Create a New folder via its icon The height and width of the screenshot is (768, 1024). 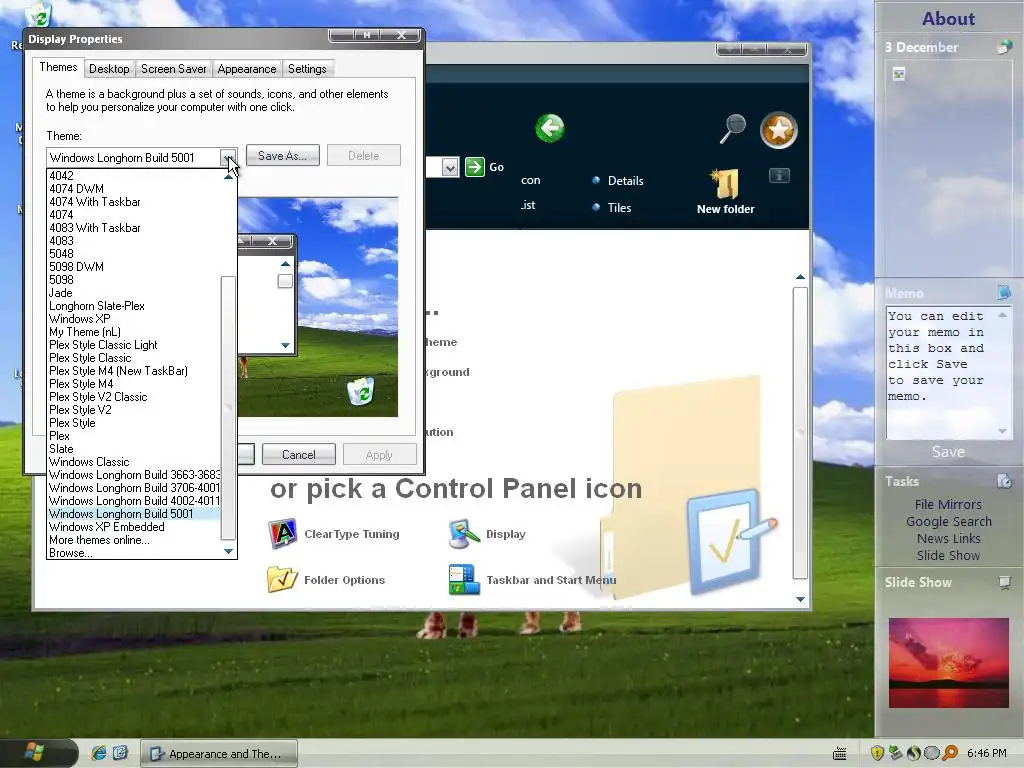(x=726, y=185)
